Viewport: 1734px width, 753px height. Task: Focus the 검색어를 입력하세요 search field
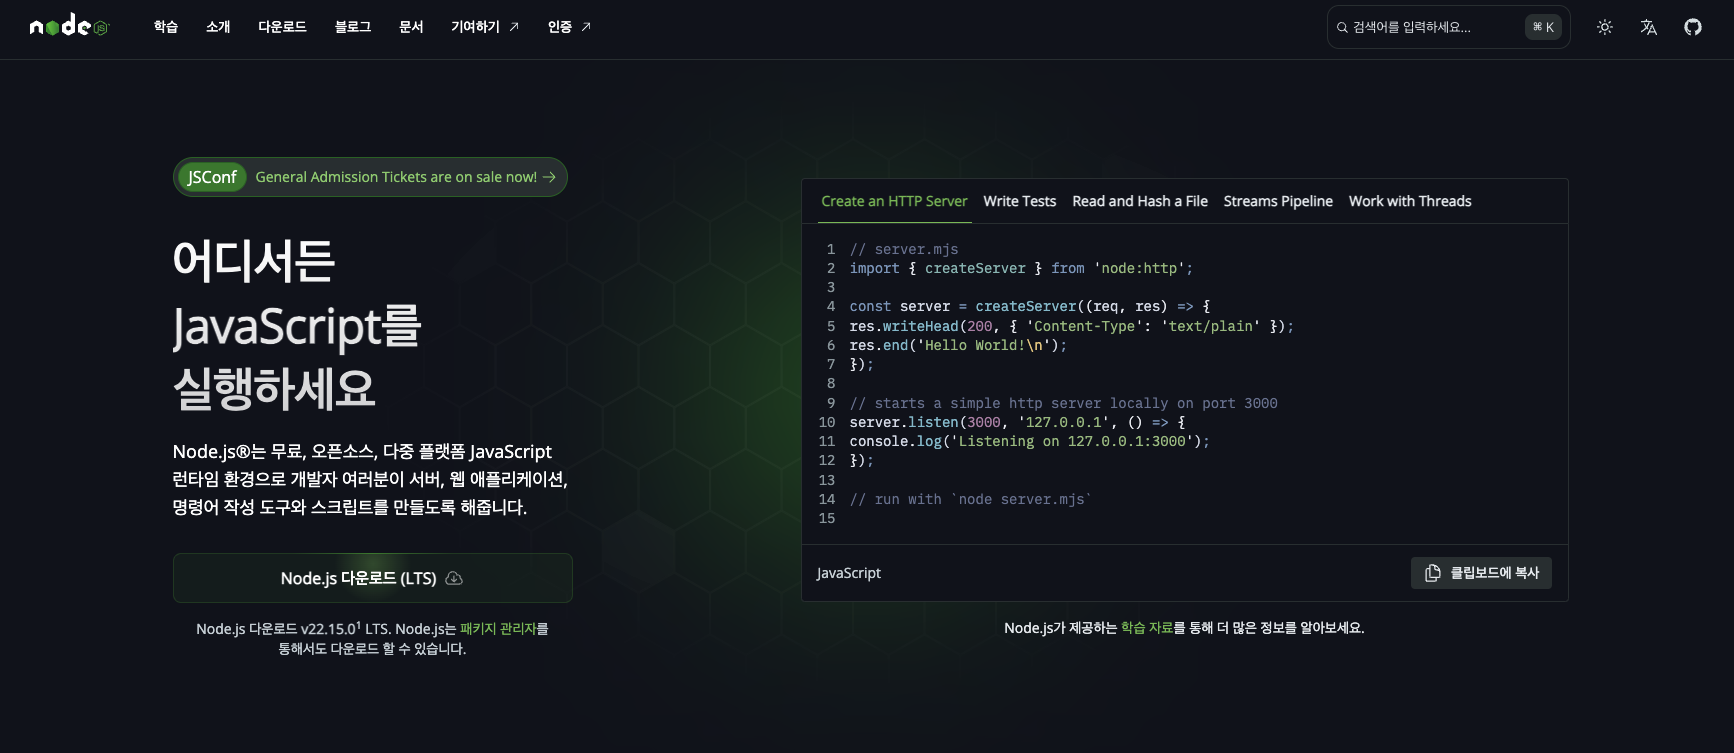coord(1448,27)
